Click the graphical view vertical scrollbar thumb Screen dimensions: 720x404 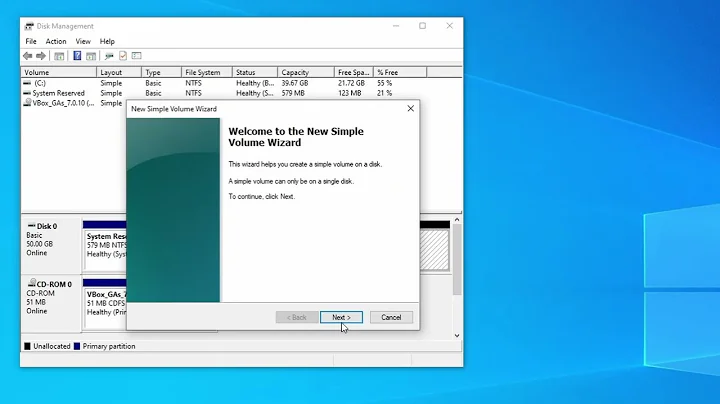(457, 259)
